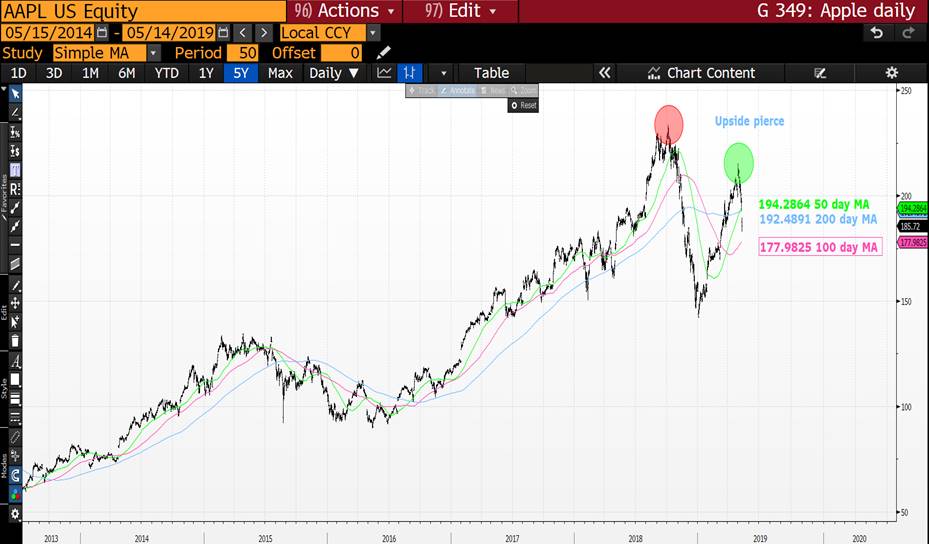Viewport: 929px width, 544px height.
Task: Click the 177.9825 100 day MA label
Action: (820, 247)
